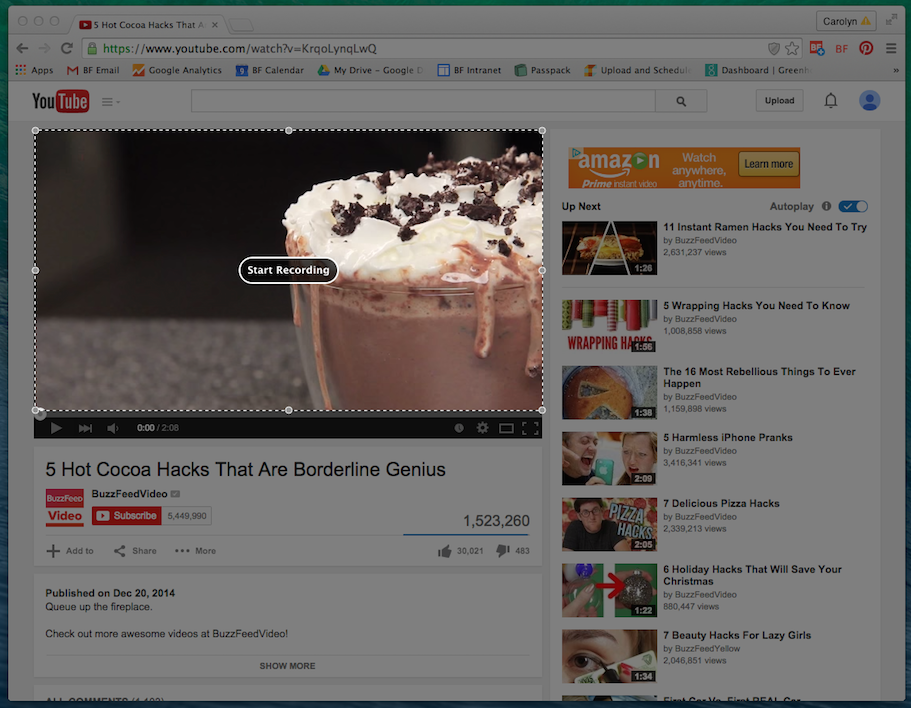Open the BF Intranet bookmark
Image resolution: width=911 pixels, height=708 pixels.
tap(469, 70)
